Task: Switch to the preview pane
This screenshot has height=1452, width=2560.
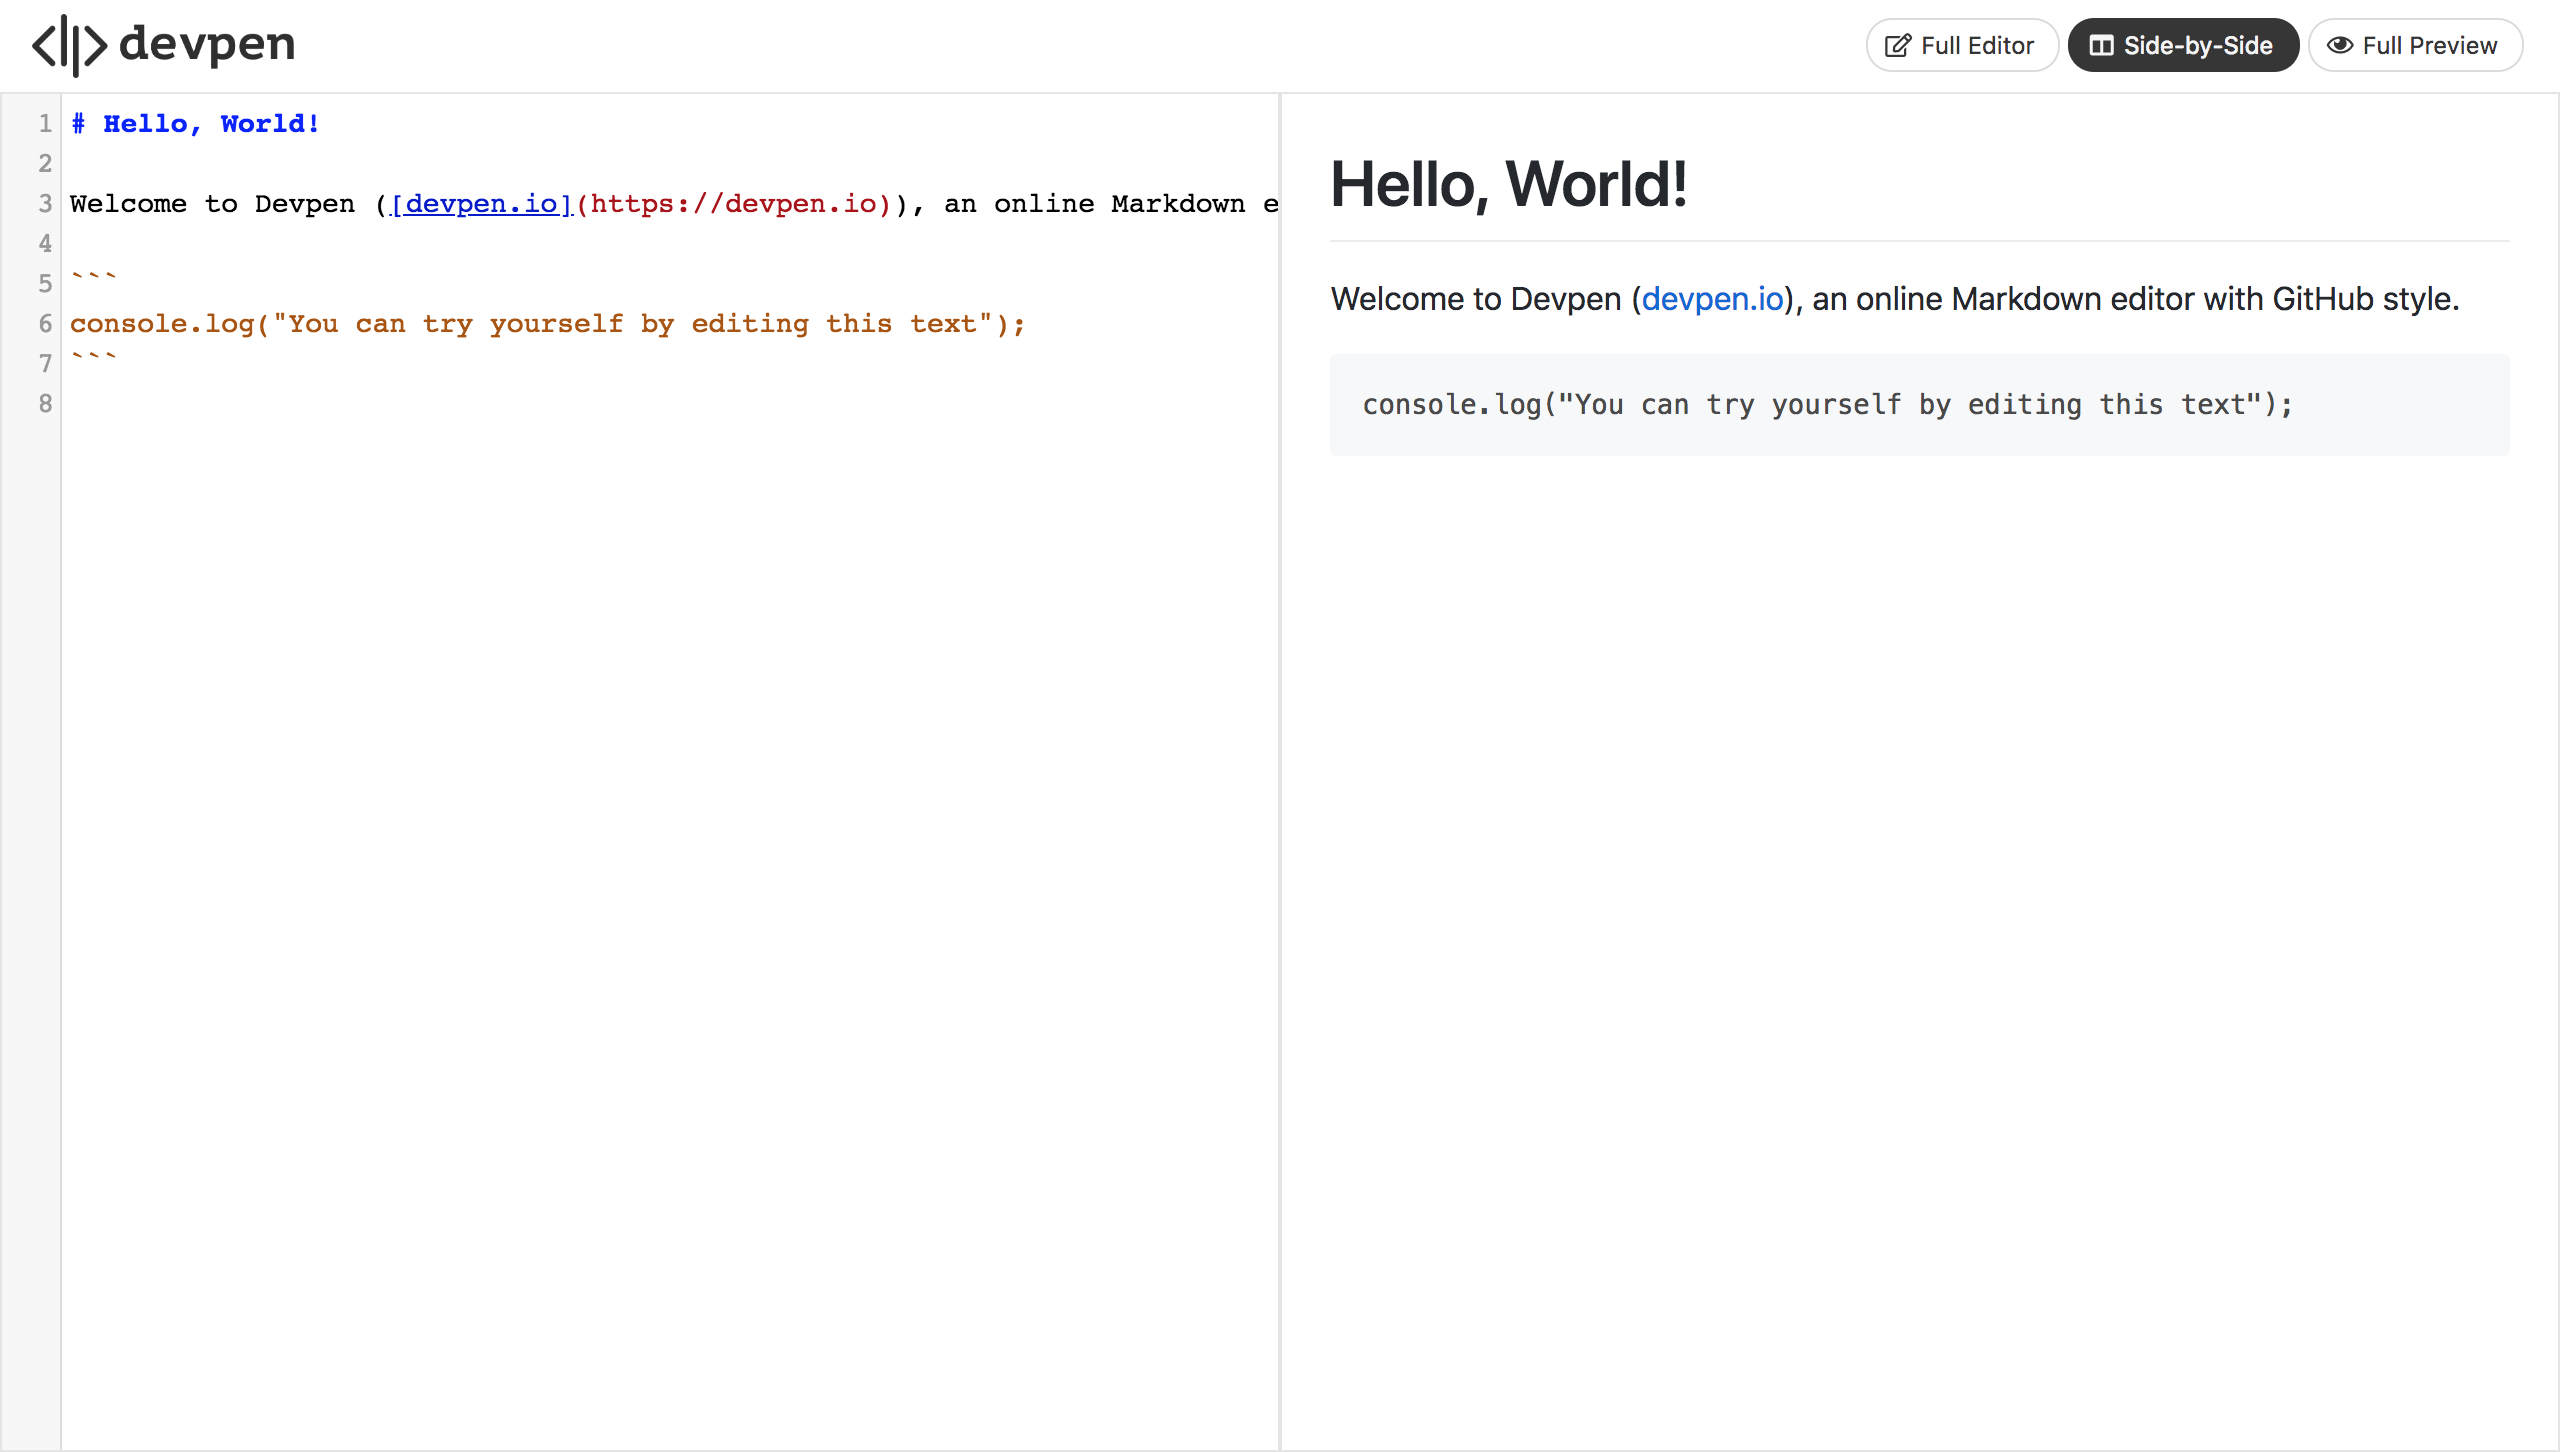Action: 1900,800
